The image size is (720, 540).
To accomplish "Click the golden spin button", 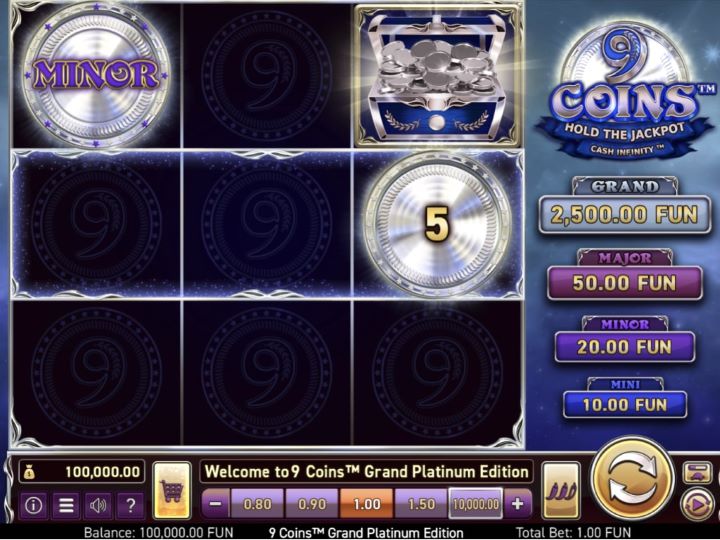I will [632, 478].
